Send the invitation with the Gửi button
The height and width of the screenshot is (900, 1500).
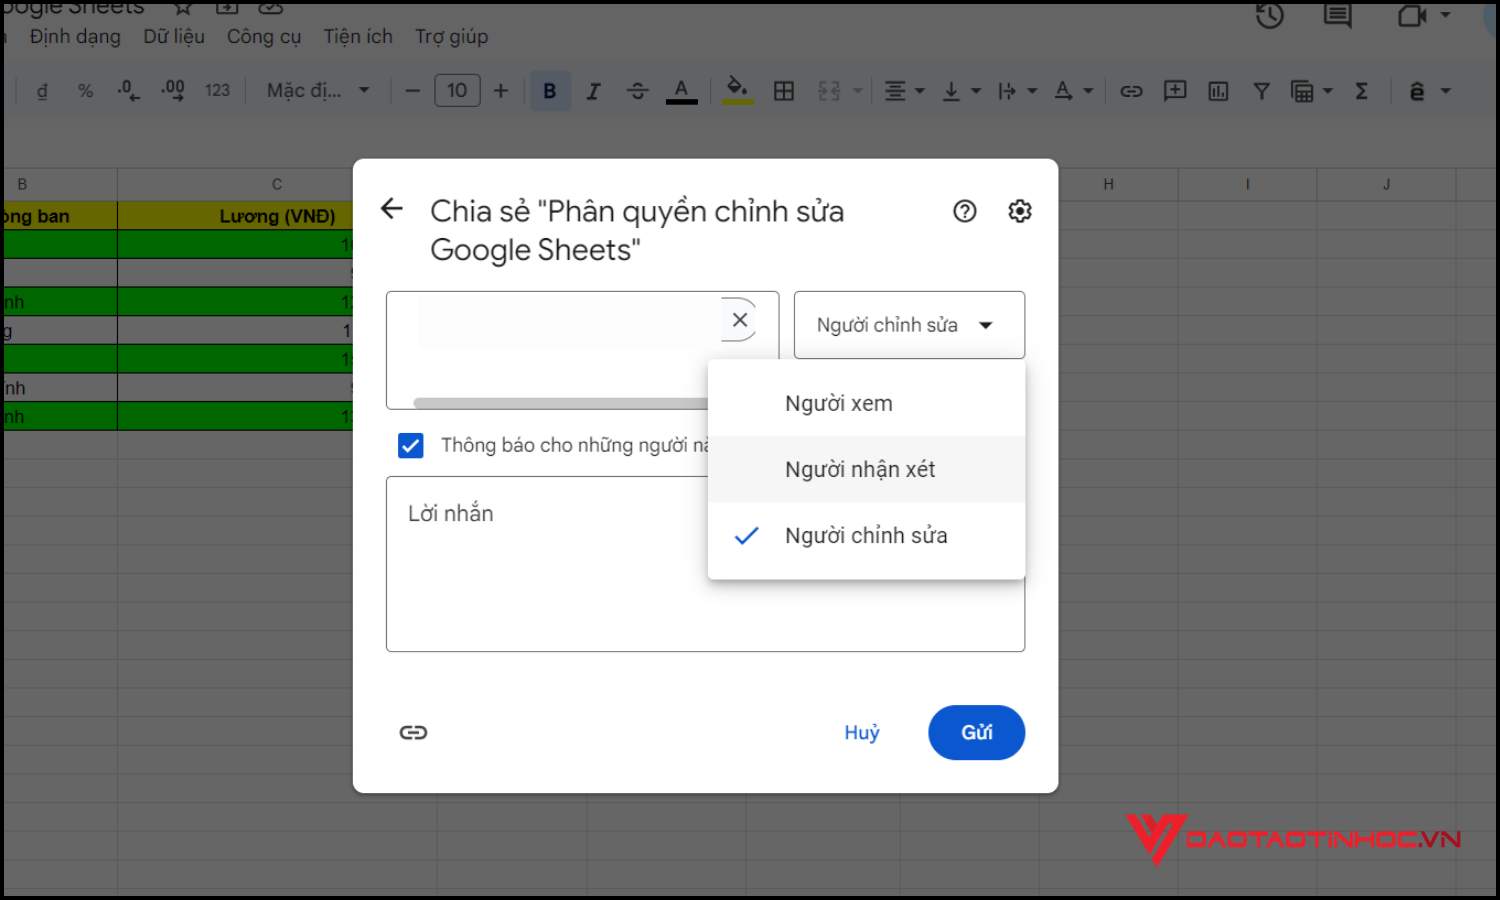(x=976, y=732)
